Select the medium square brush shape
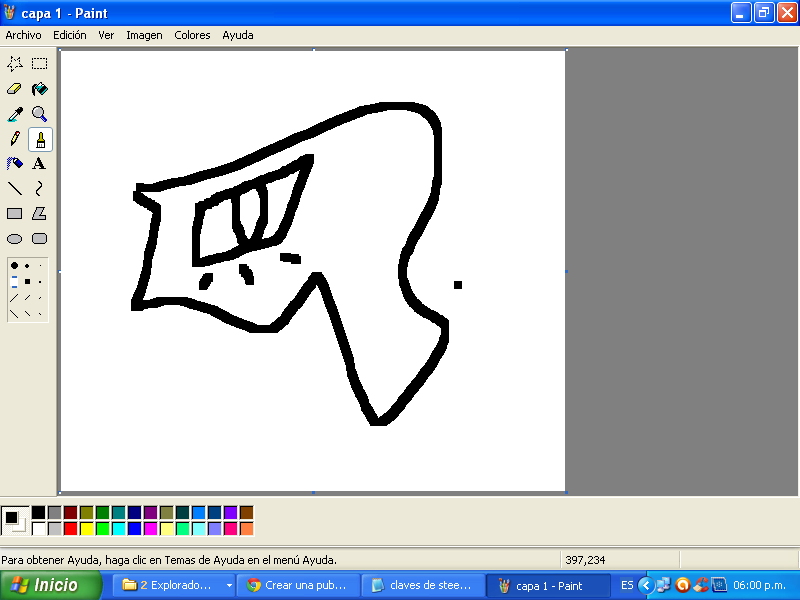The image size is (800, 600). [27, 282]
